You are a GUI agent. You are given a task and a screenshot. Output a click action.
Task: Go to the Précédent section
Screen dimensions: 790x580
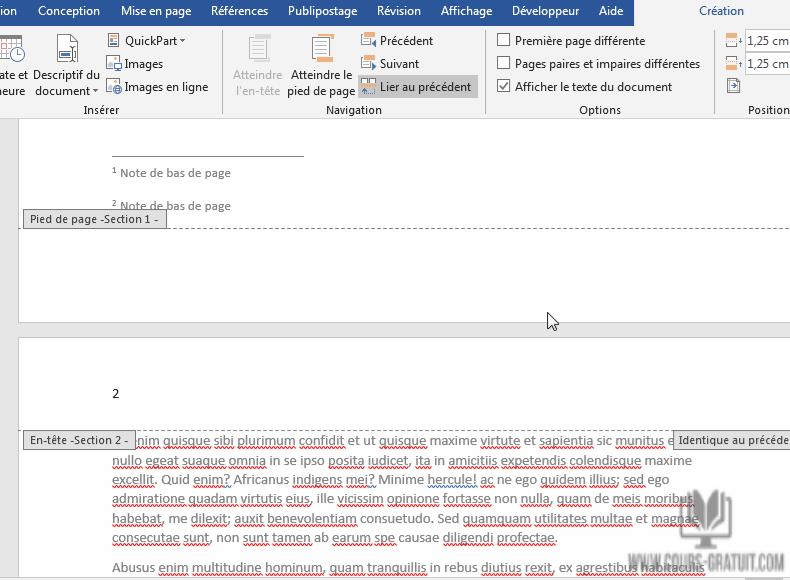tap(397, 41)
